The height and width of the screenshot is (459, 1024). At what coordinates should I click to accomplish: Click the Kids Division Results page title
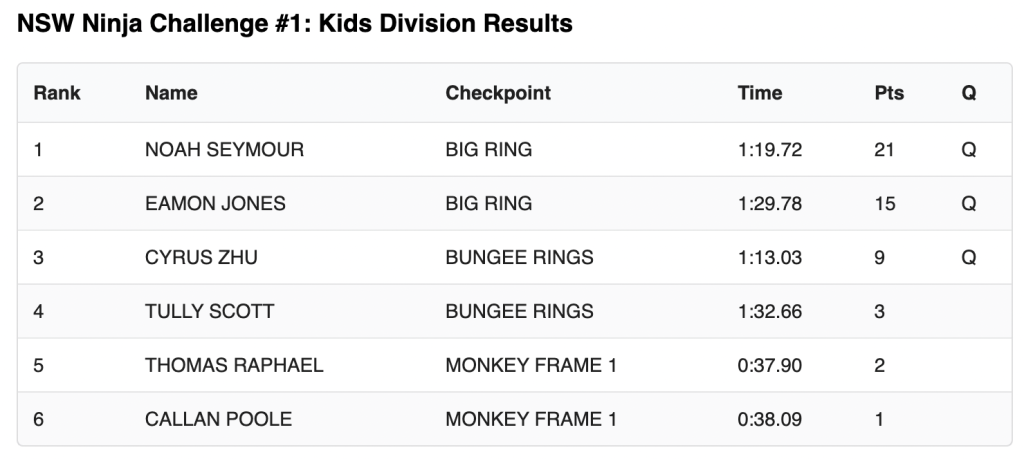[290, 24]
